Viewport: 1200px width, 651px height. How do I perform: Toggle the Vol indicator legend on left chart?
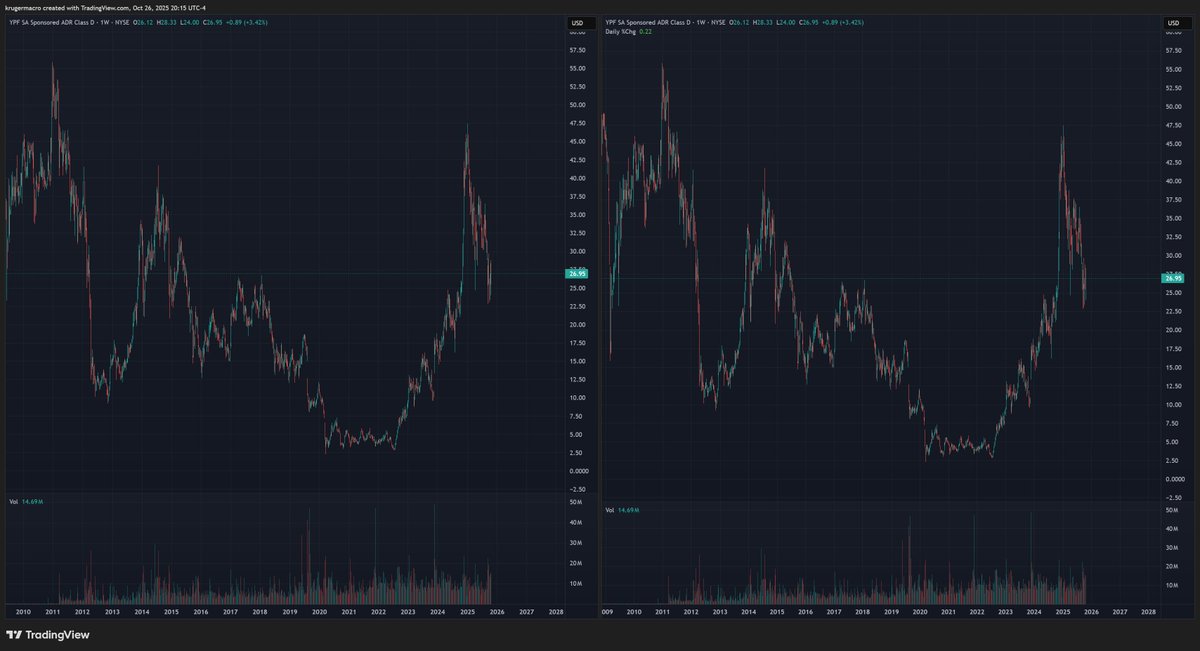(12, 500)
